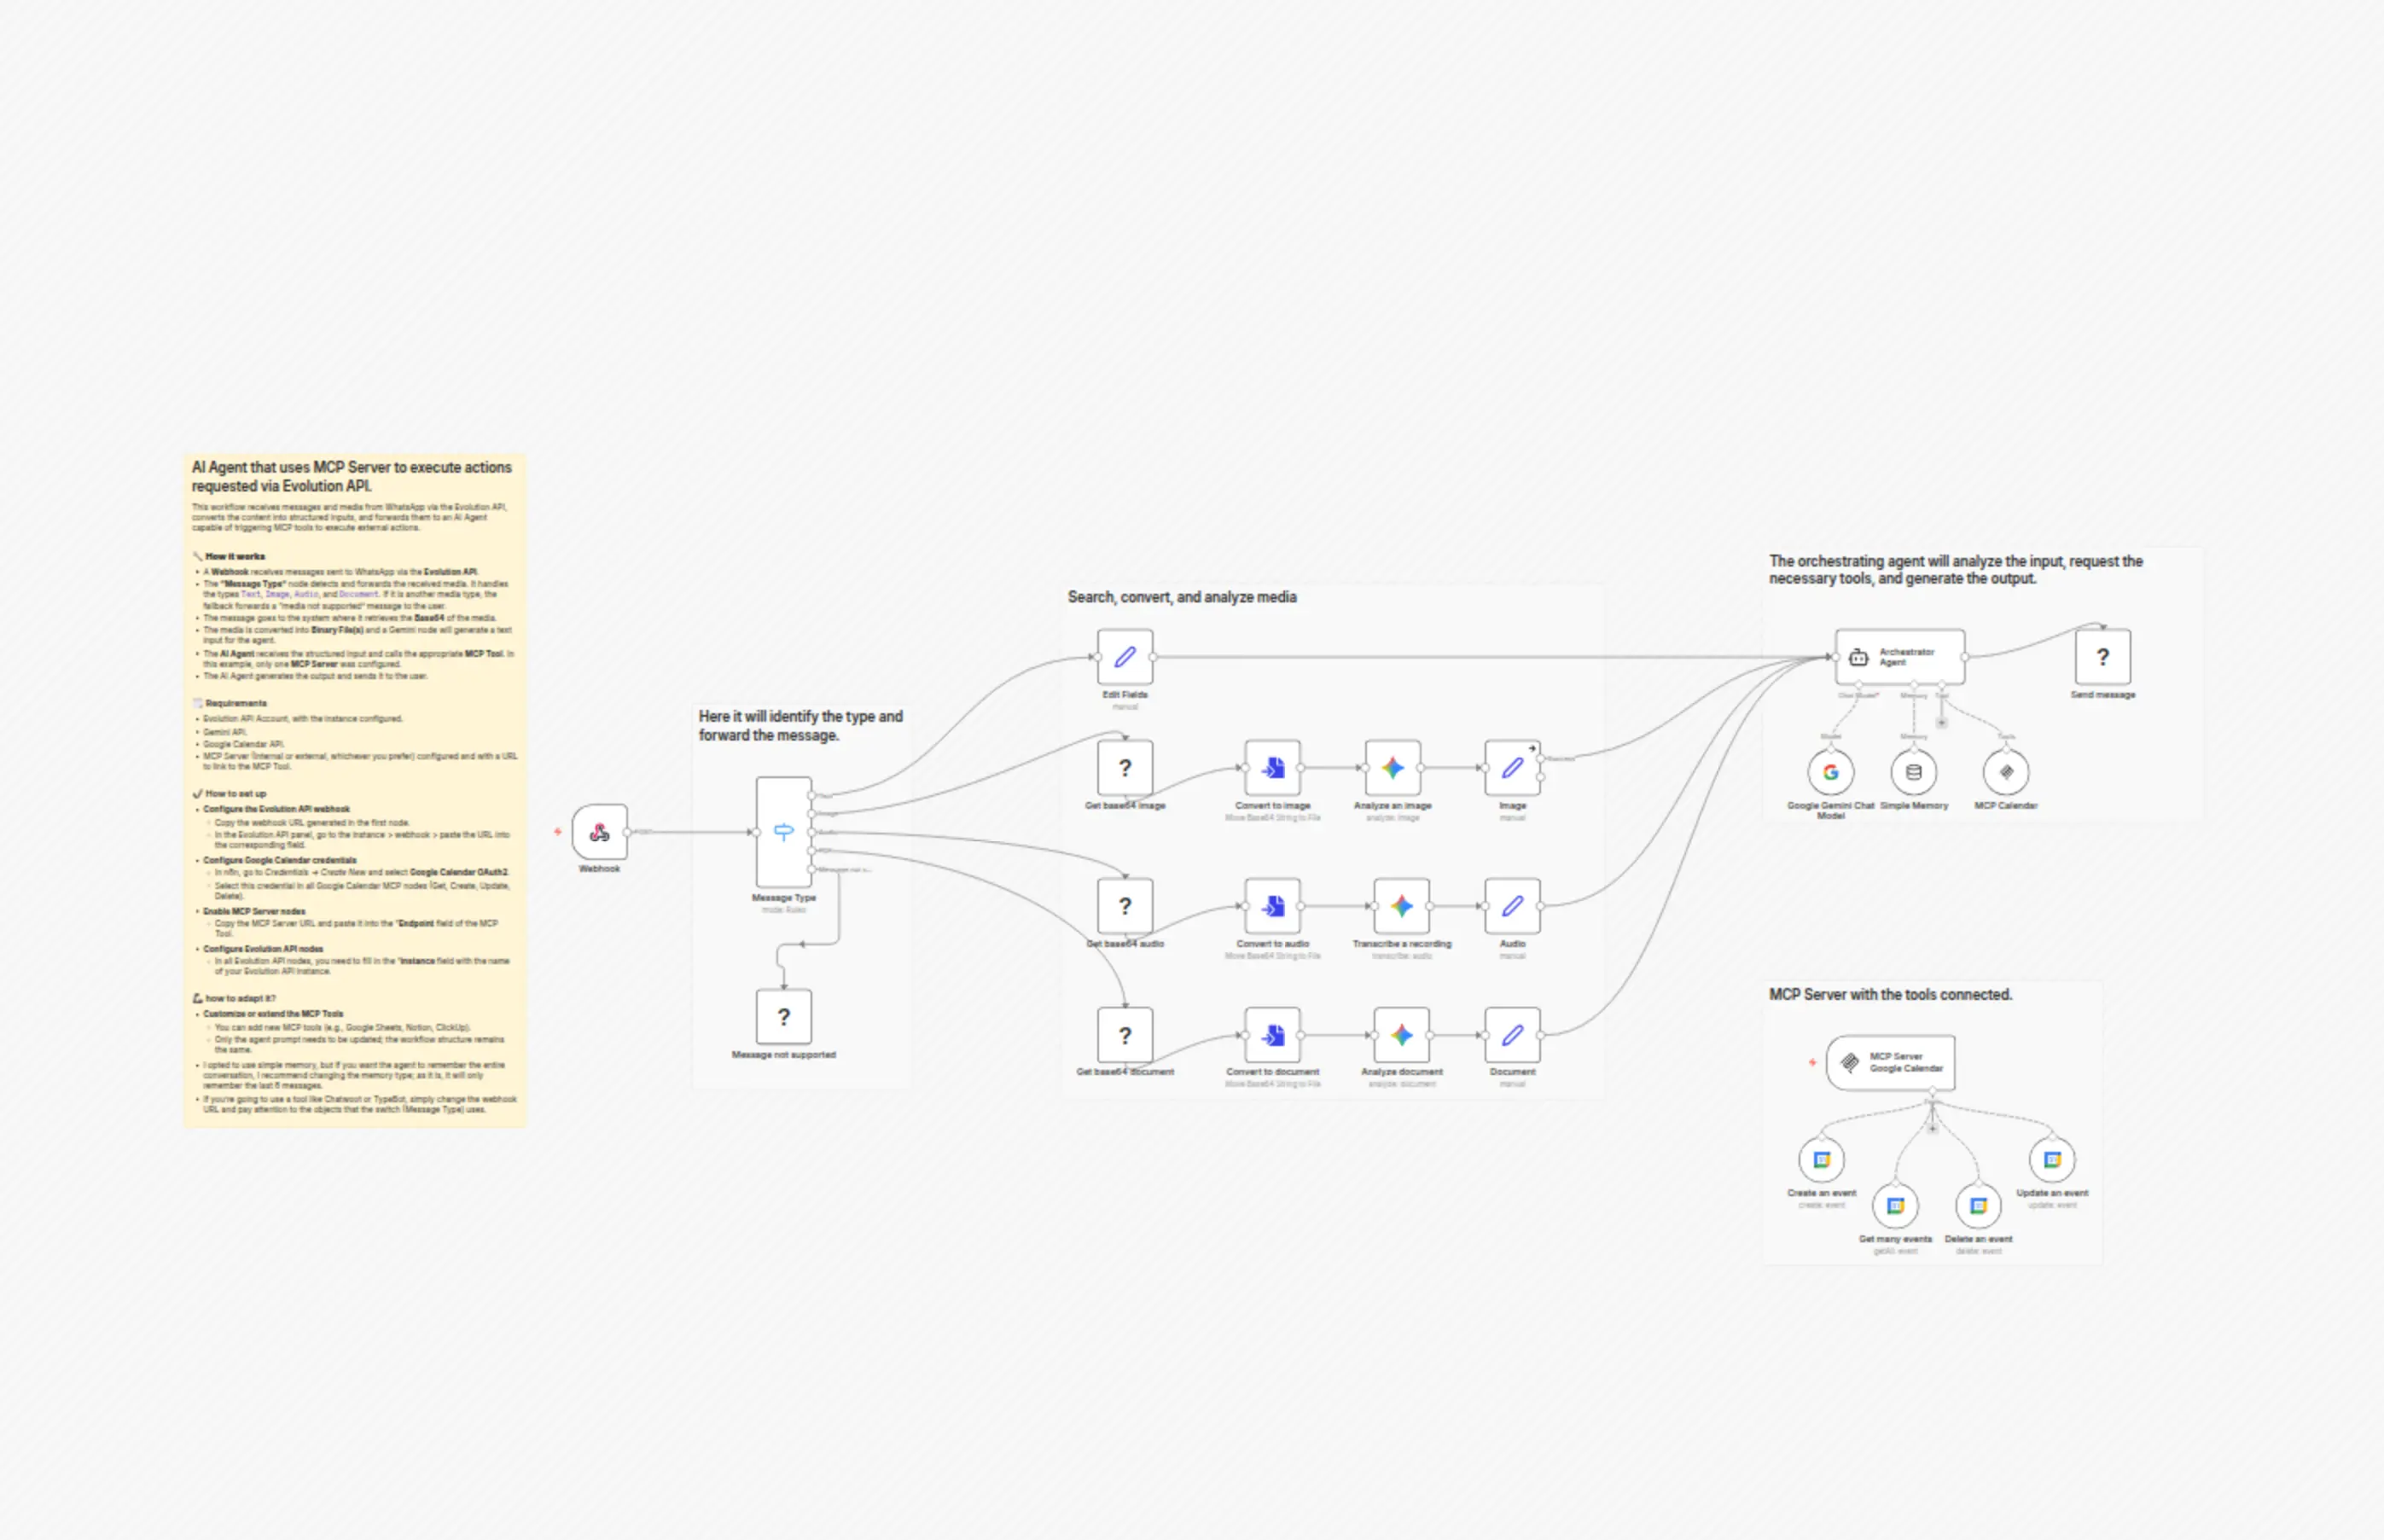Click the Send message node
The height and width of the screenshot is (1540, 2384).
coord(2102,656)
